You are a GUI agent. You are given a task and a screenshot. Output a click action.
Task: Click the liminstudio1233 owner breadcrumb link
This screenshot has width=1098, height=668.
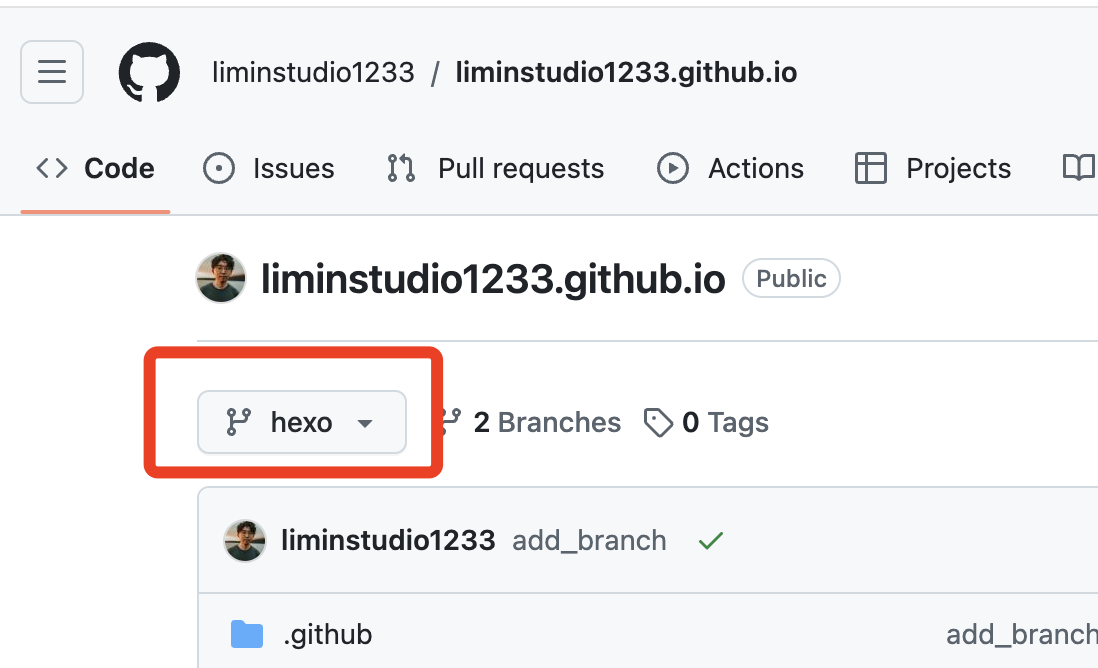click(x=313, y=73)
